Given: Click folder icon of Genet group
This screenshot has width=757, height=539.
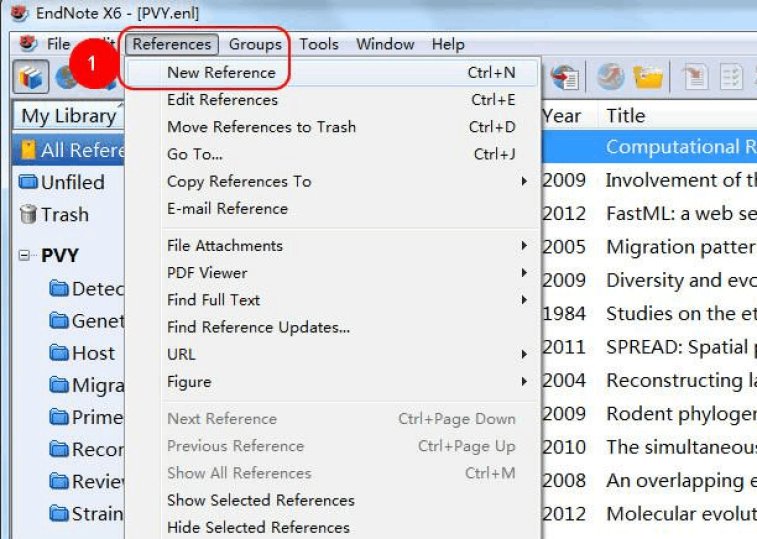Looking at the screenshot, I should [x=59, y=321].
